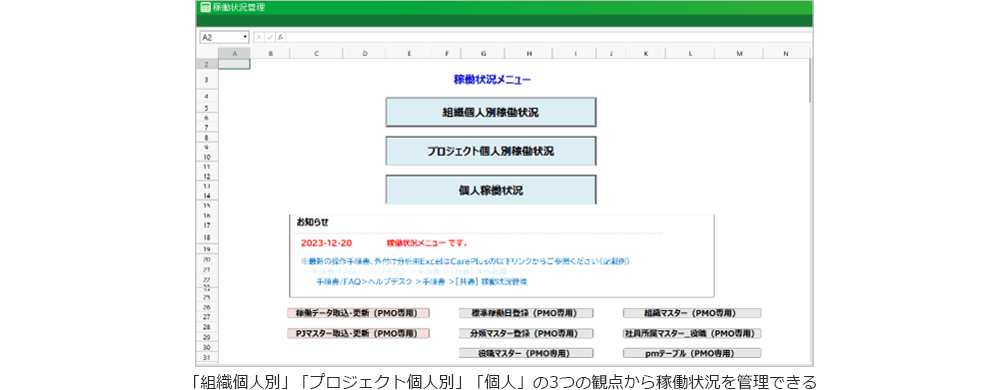Select column H header

click(529, 54)
